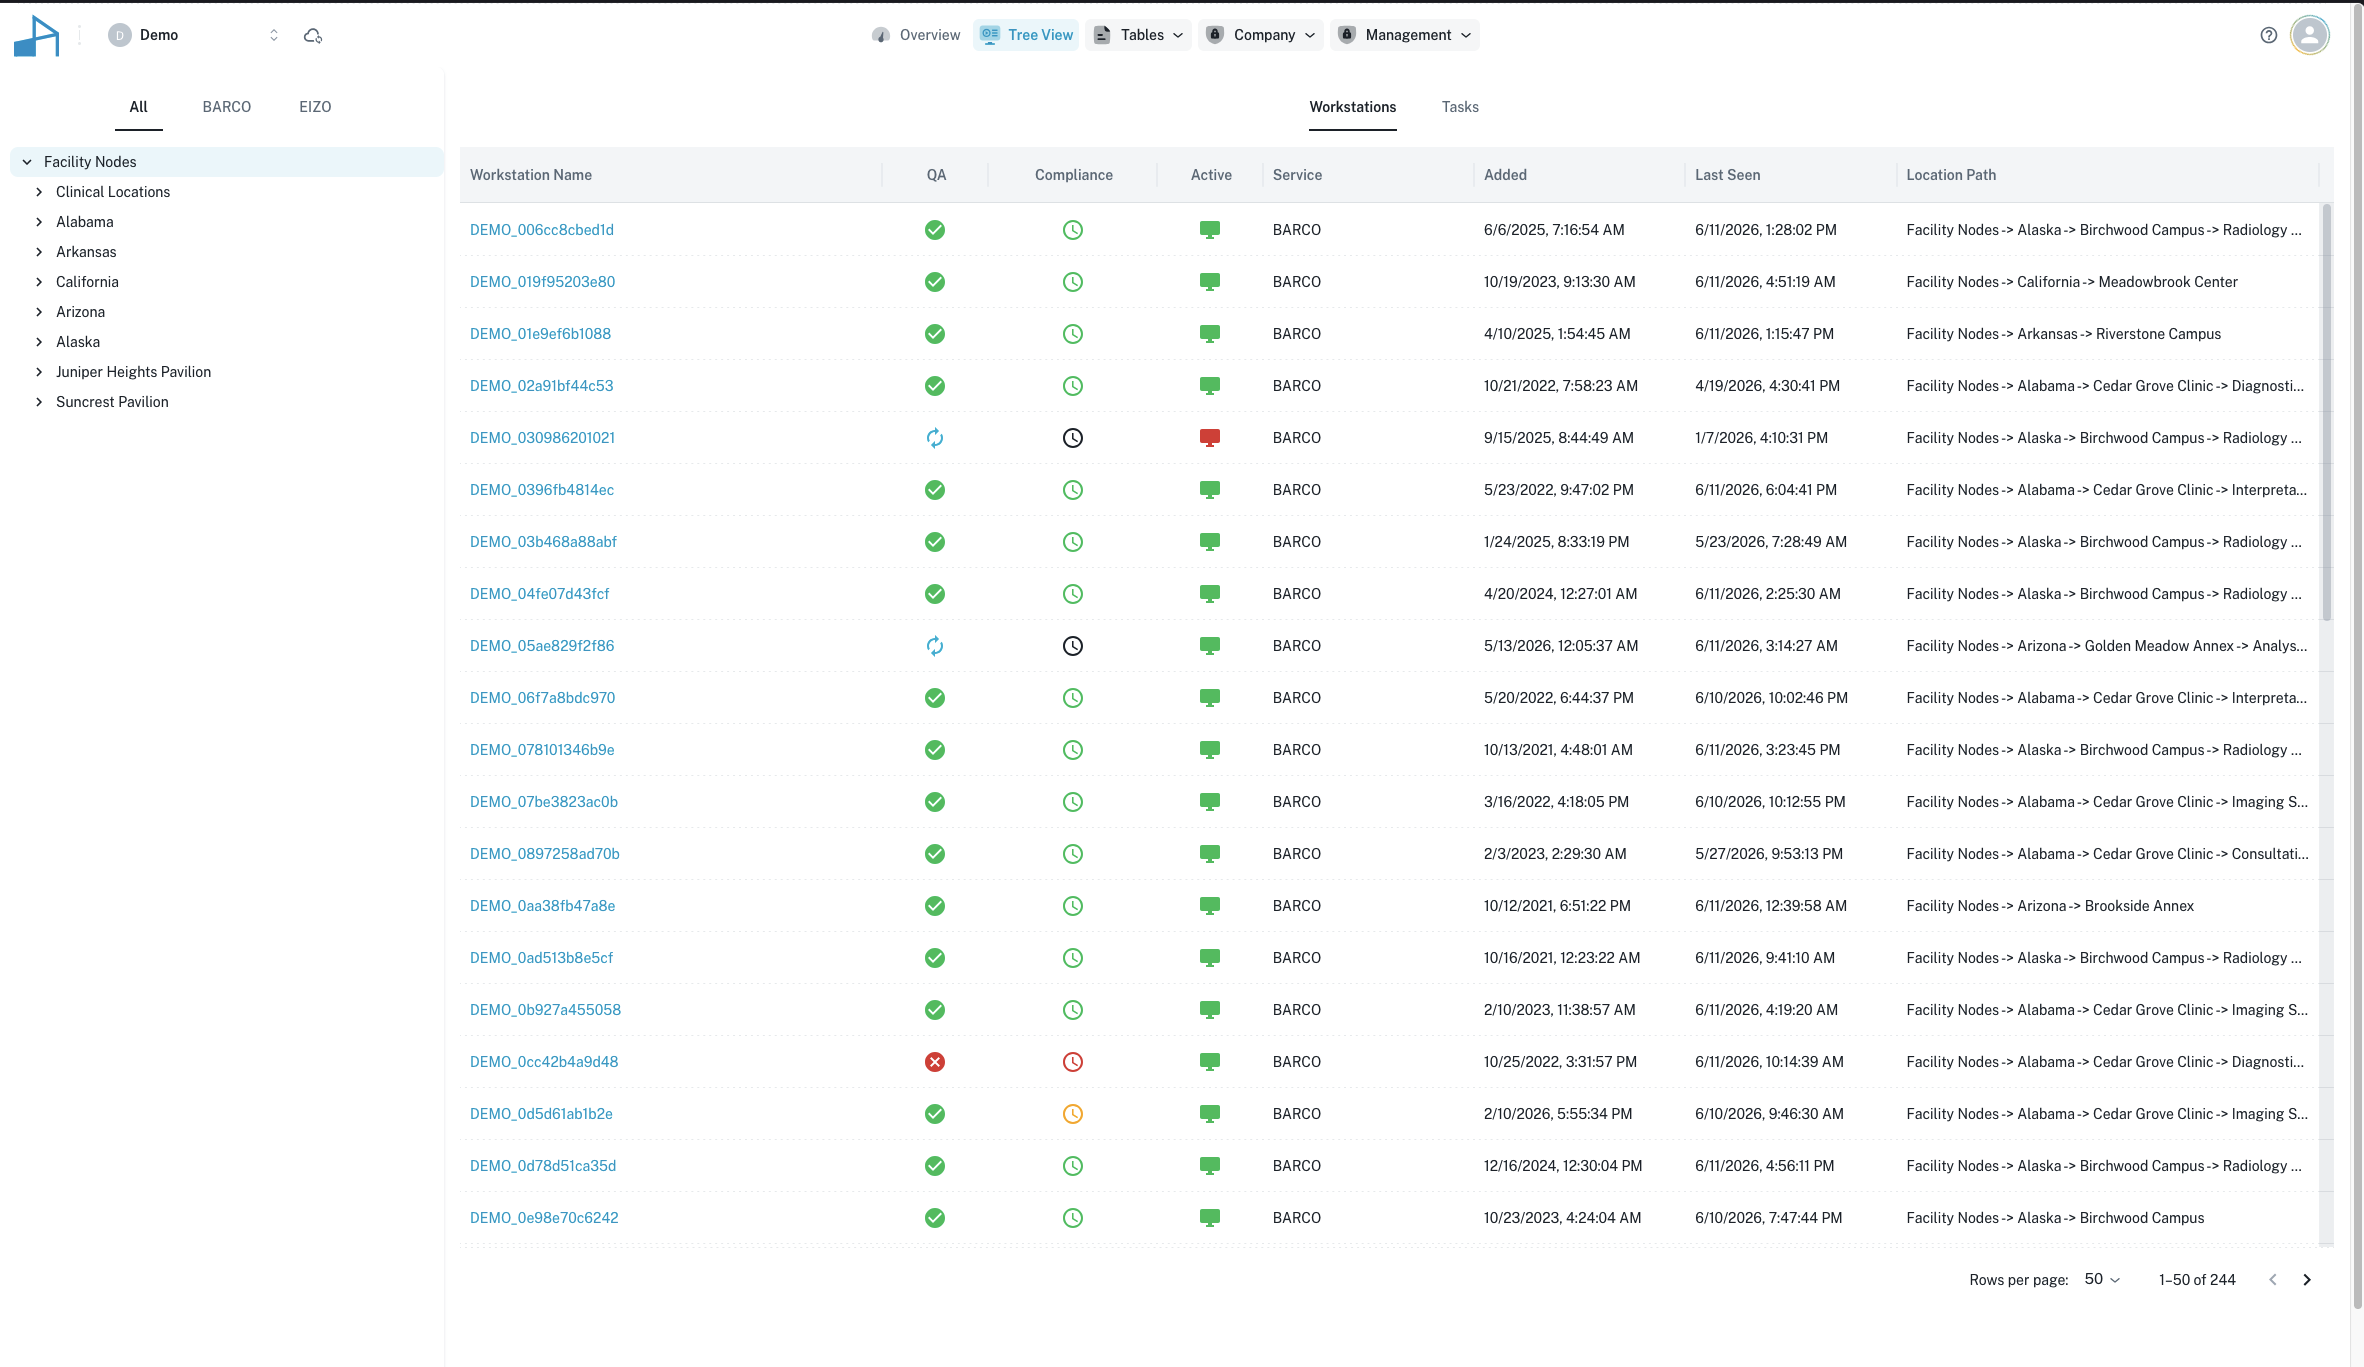Click black compliance clock for DEMO_05ae829f2f86
Viewport: 2364px width, 1367px height.
[x=1073, y=646]
